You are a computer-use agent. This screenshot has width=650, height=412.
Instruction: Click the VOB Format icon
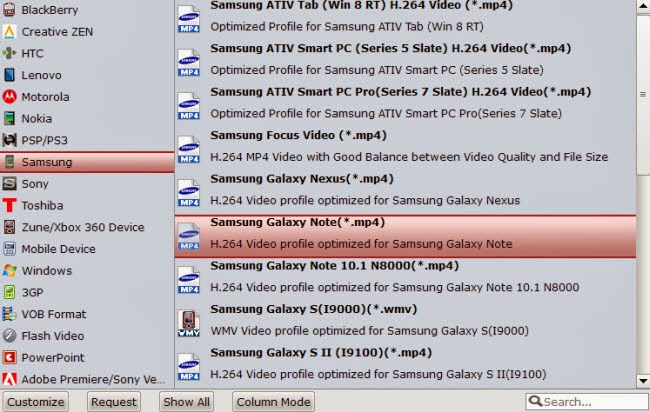pyautogui.click(x=9, y=314)
